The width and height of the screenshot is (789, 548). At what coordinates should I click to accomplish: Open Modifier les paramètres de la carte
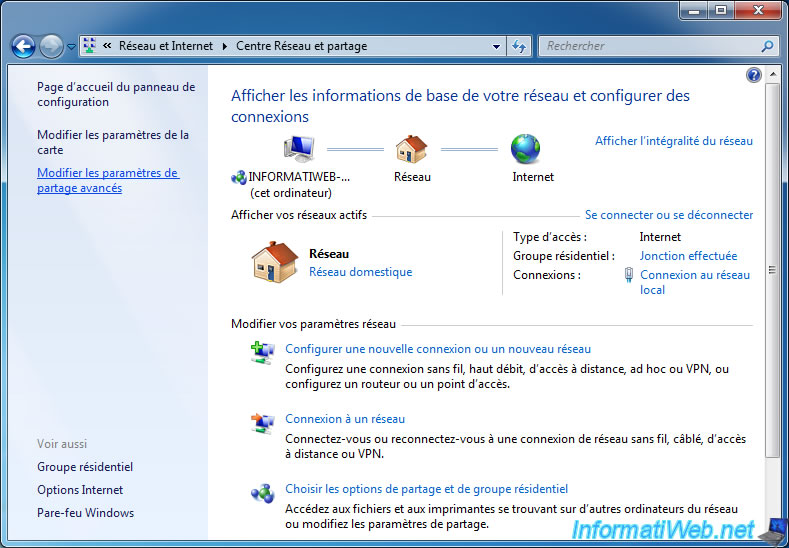[x=113, y=142]
